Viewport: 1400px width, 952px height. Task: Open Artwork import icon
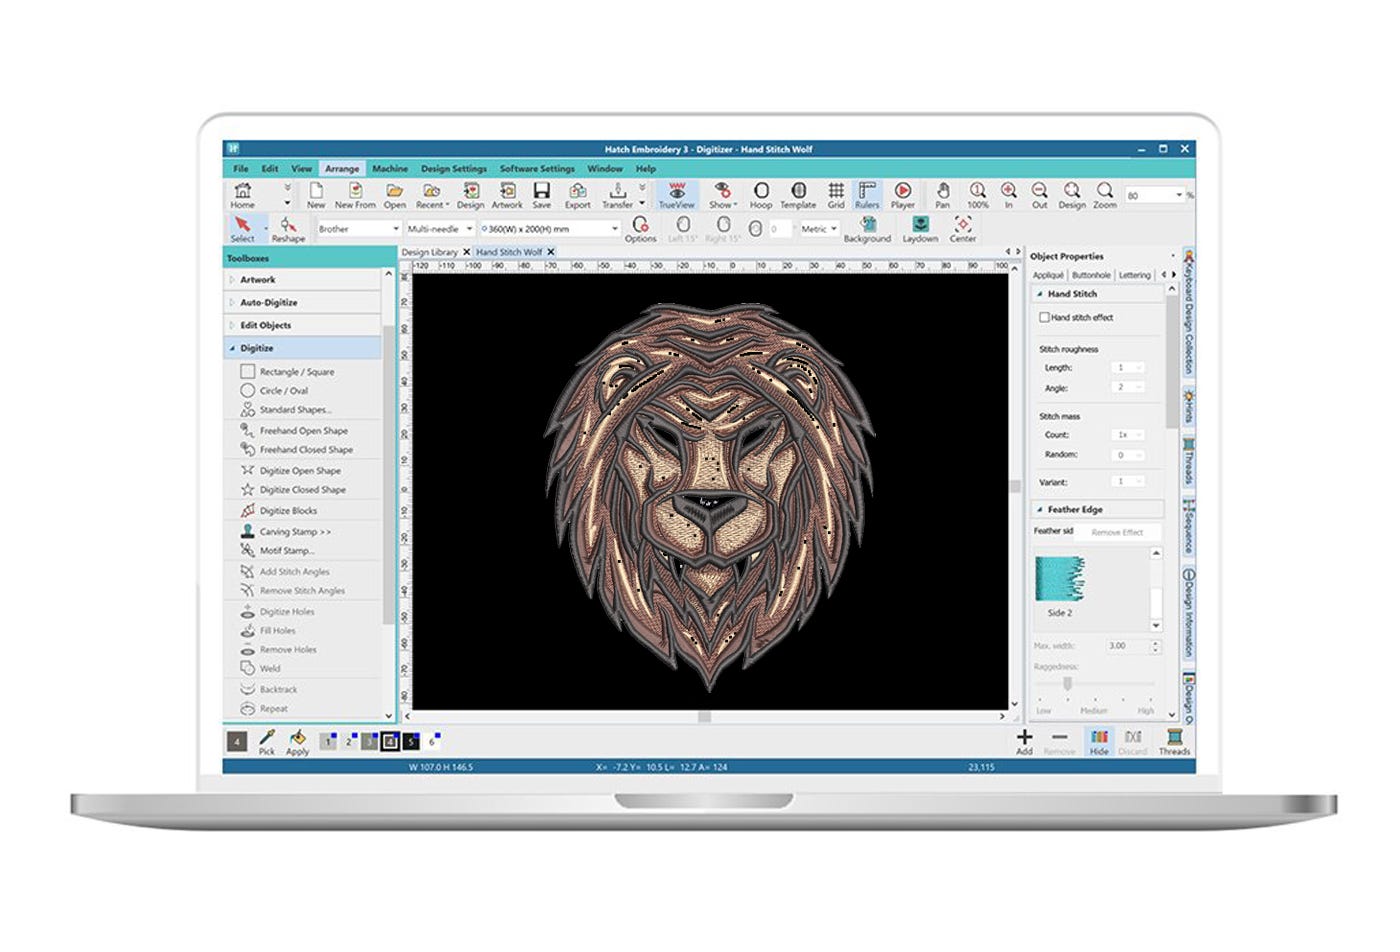507,194
